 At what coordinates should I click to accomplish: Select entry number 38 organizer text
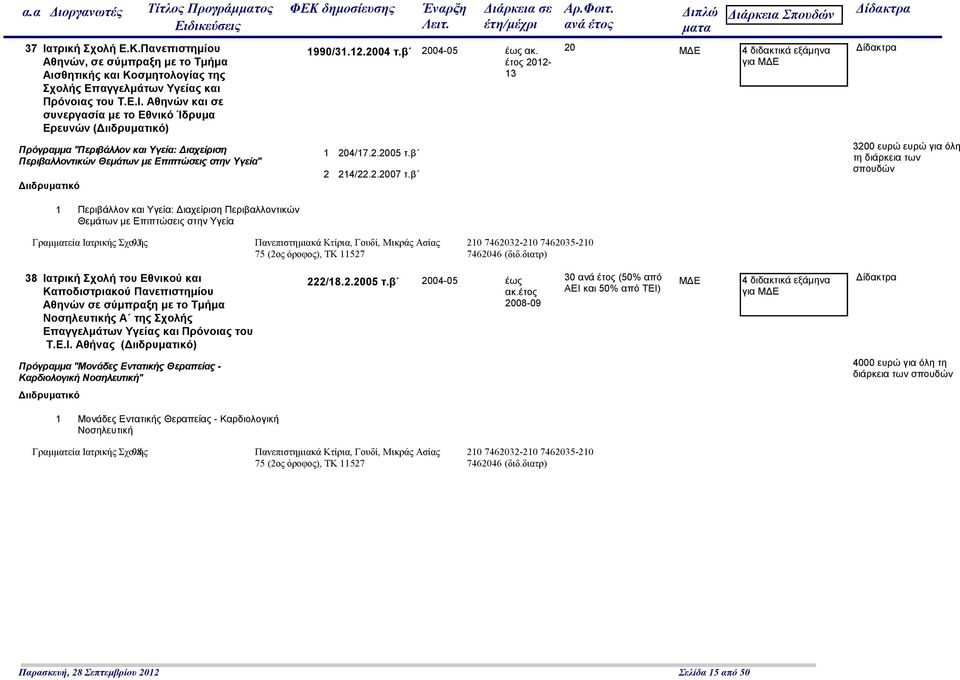click(x=148, y=312)
